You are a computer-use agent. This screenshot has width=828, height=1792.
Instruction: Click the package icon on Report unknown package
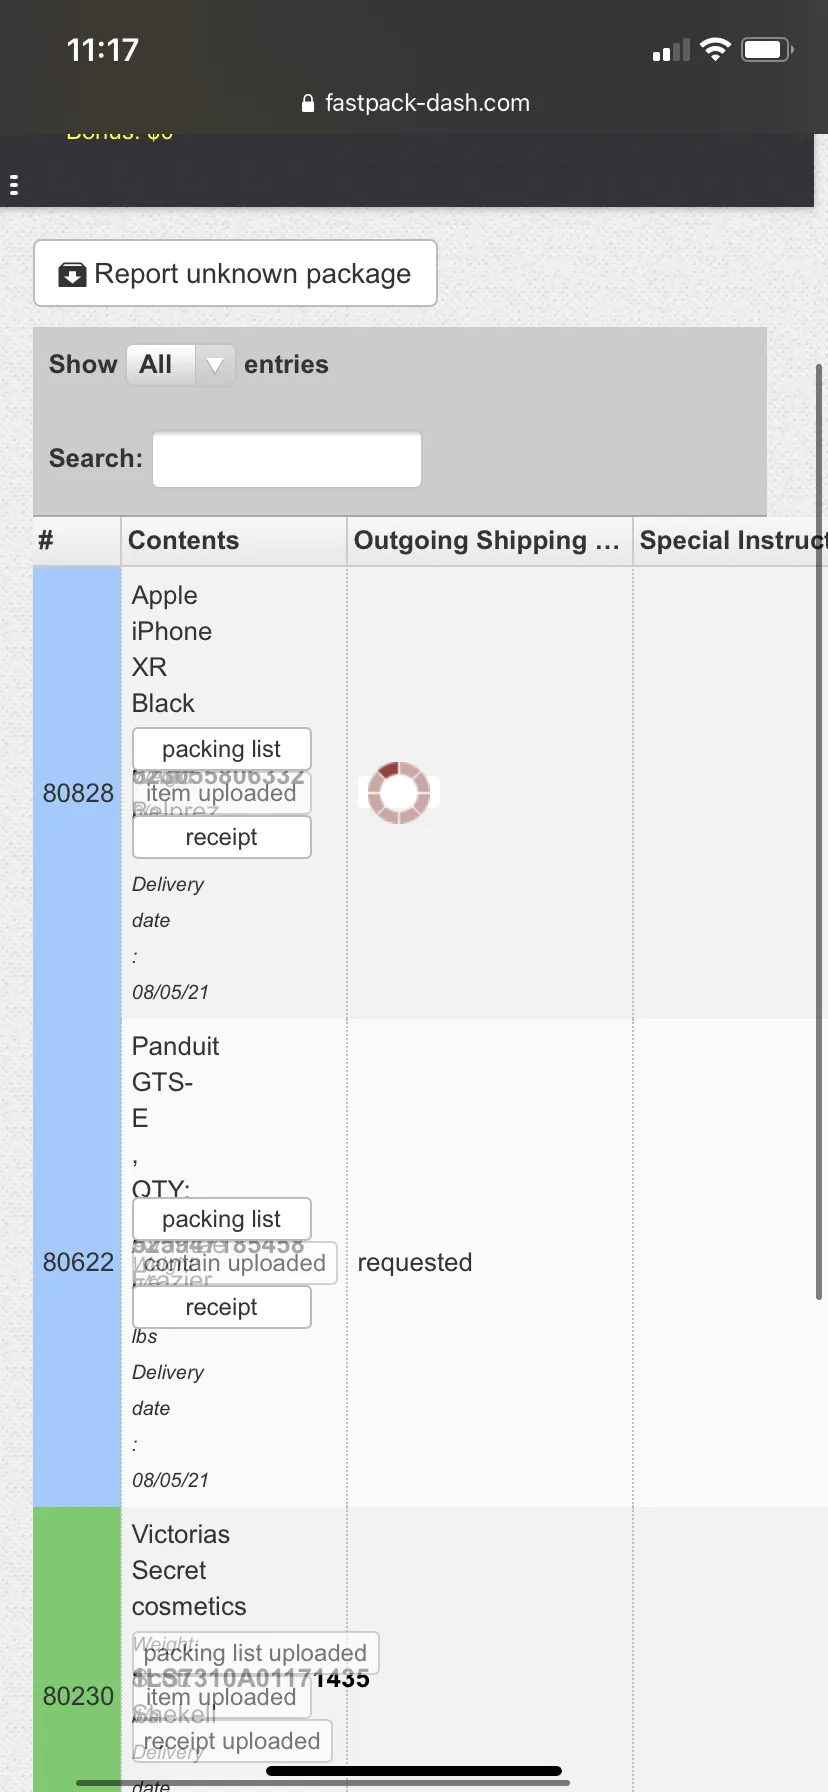tap(72, 275)
